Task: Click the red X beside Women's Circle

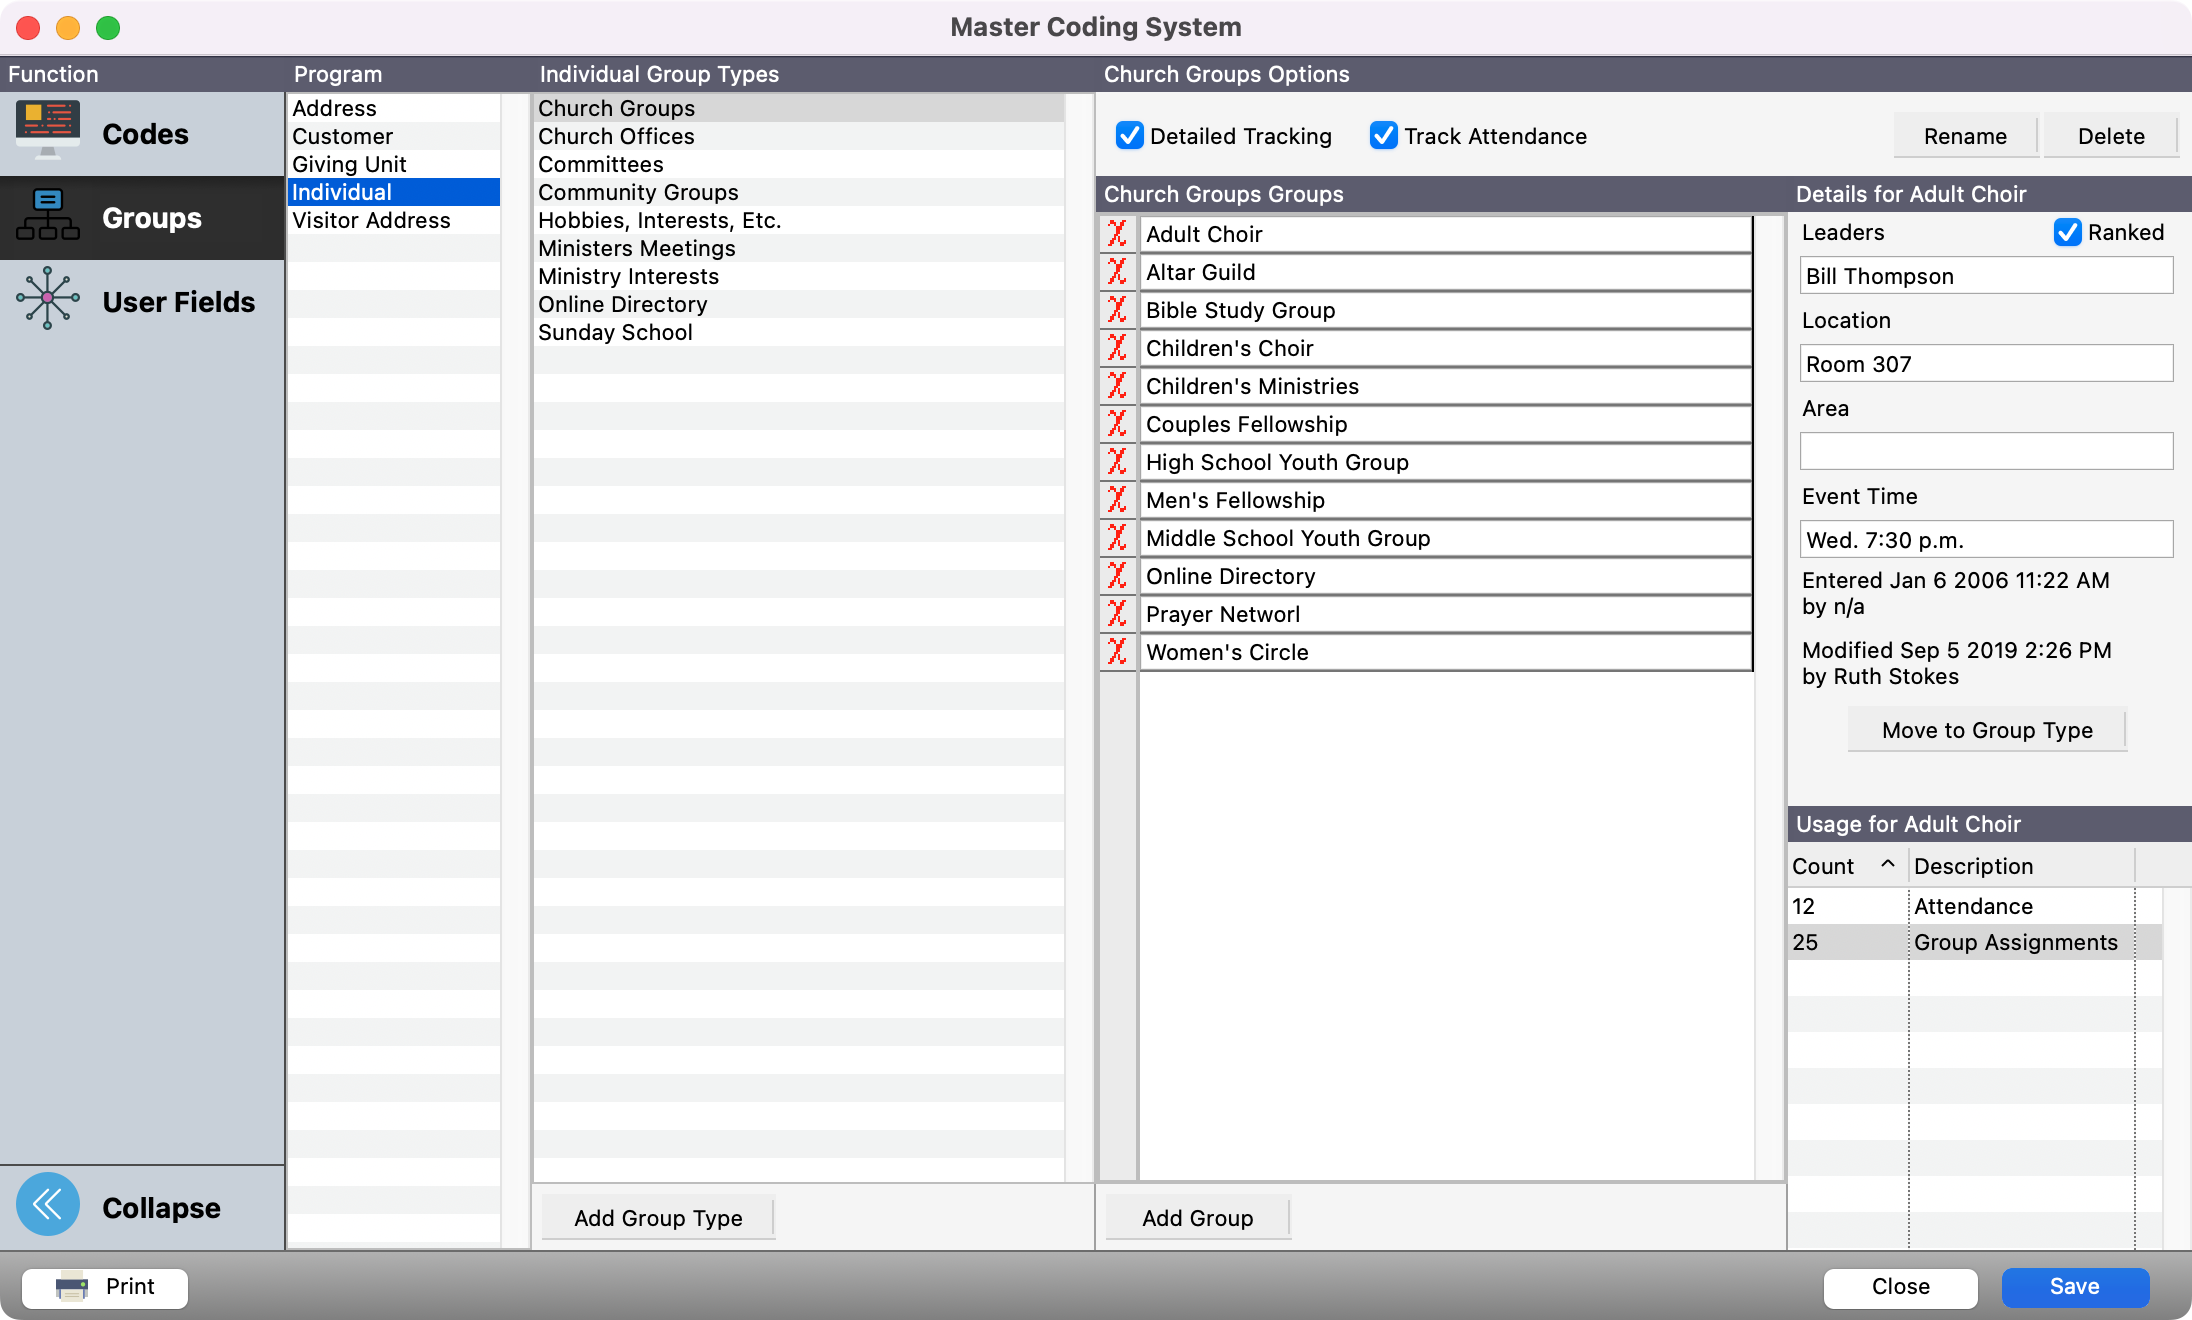Action: click(1117, 652)
